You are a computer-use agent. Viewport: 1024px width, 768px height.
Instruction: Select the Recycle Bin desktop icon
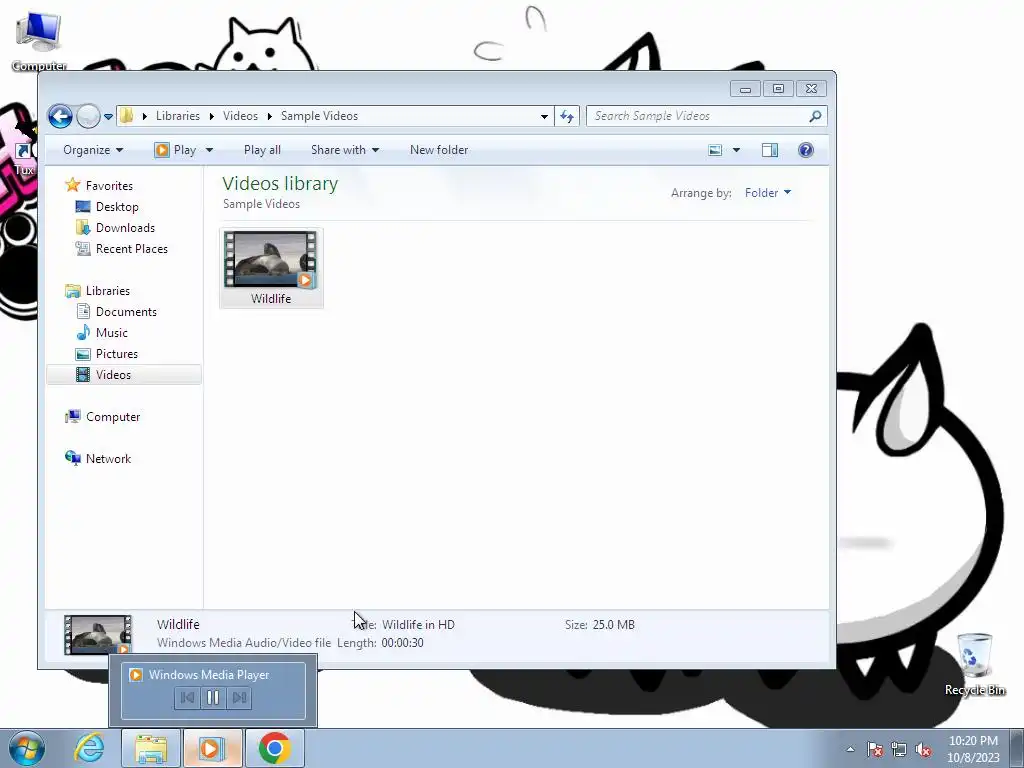coord(975,664)
